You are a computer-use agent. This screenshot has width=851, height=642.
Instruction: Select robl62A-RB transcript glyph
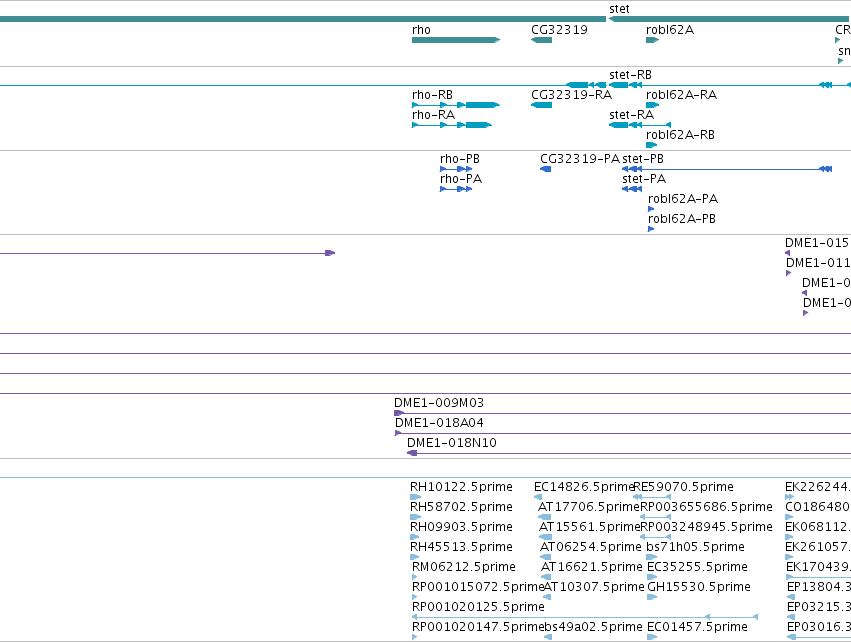pyautogui.click(x=651, y=145)
